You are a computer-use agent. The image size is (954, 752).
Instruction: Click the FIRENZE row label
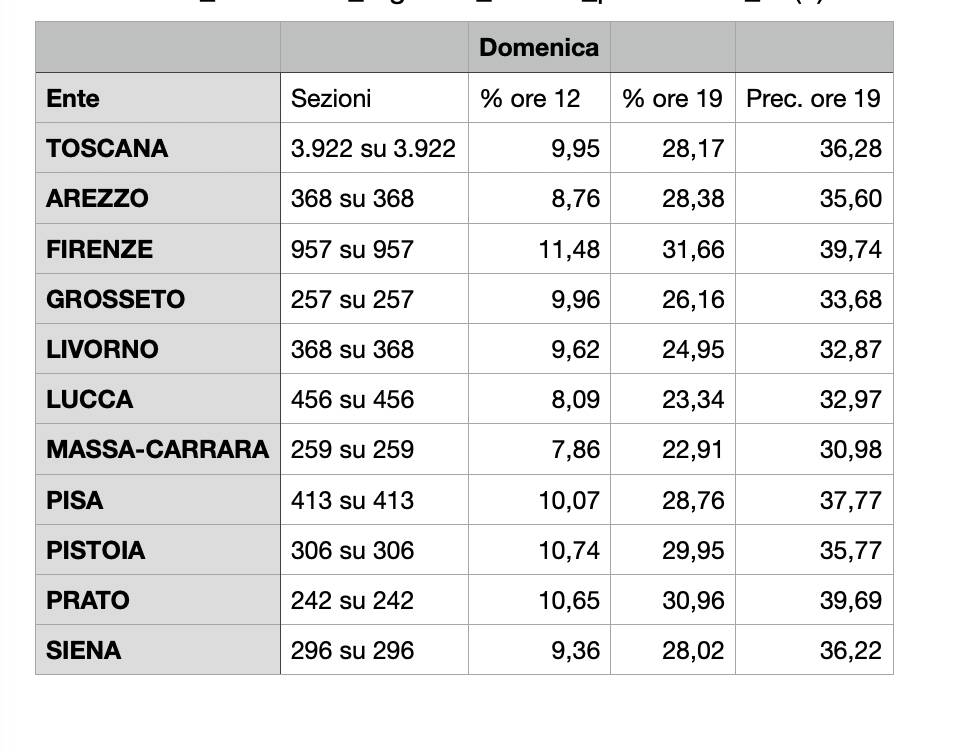coord(99,249)
